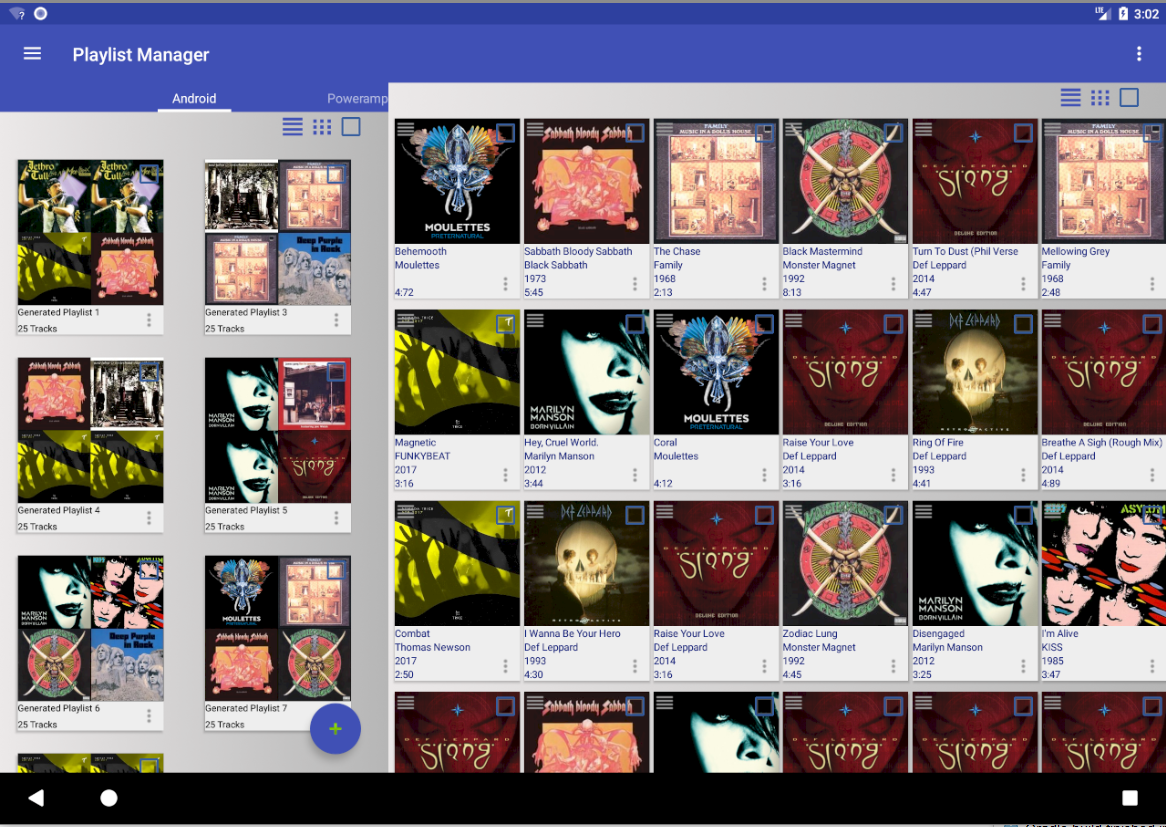Open three-dot menu for Behemooth track

point(506,283)
